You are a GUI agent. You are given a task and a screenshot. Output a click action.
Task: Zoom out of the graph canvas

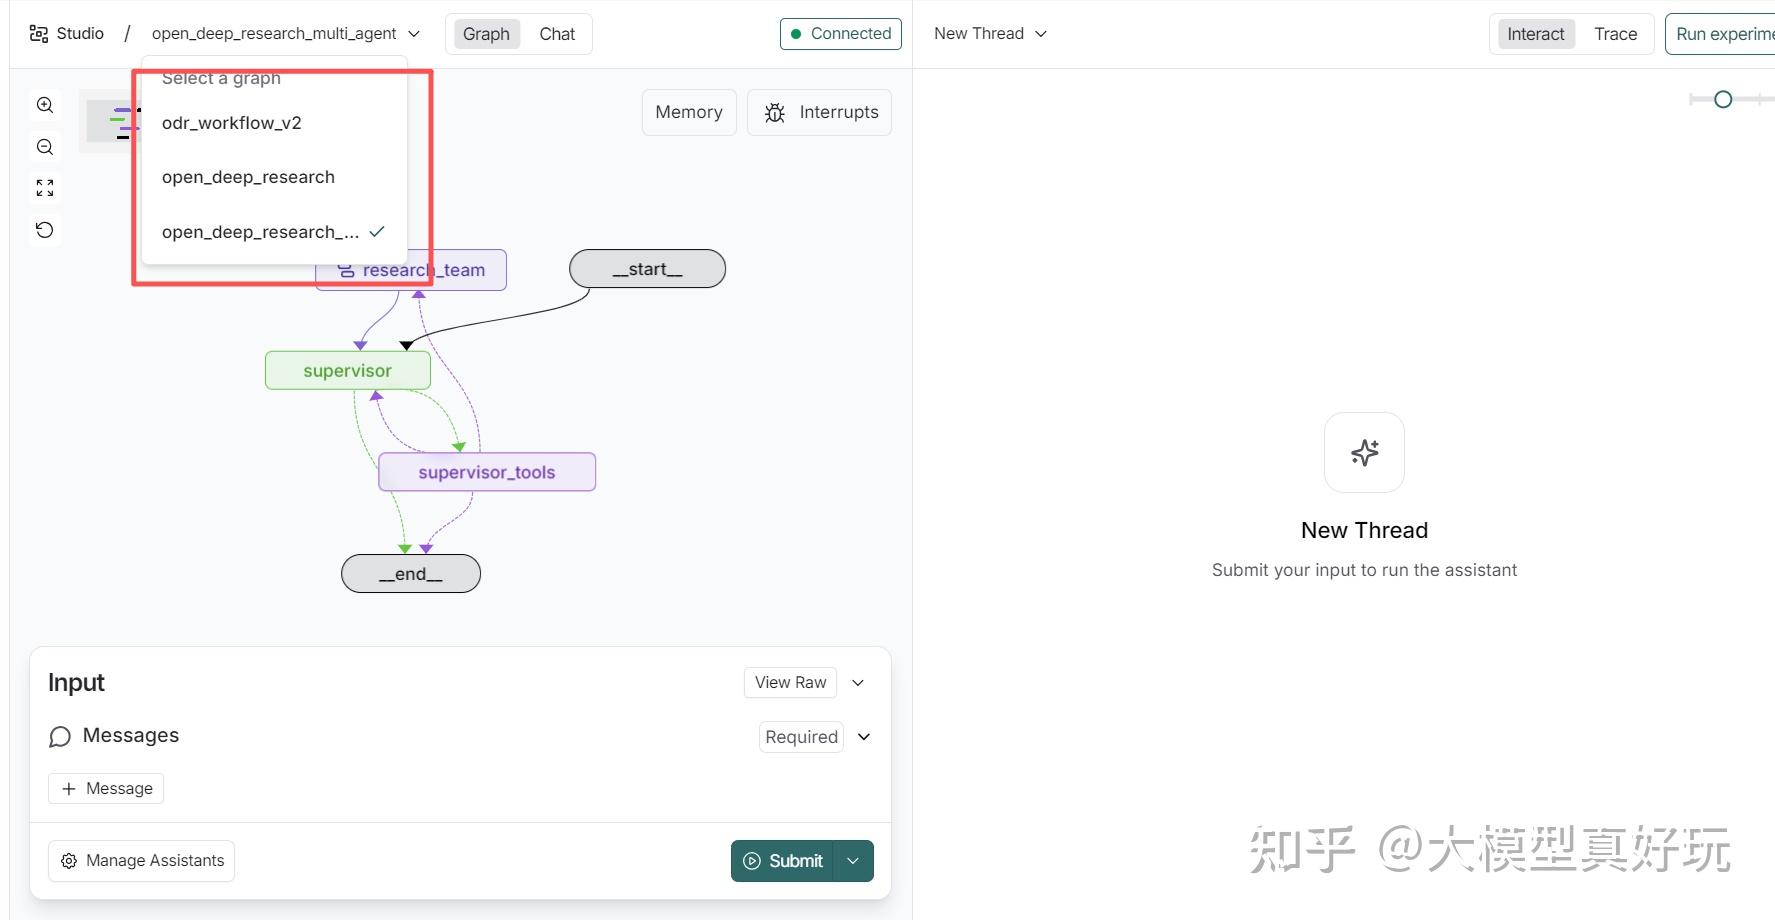[x=44, y=146]
